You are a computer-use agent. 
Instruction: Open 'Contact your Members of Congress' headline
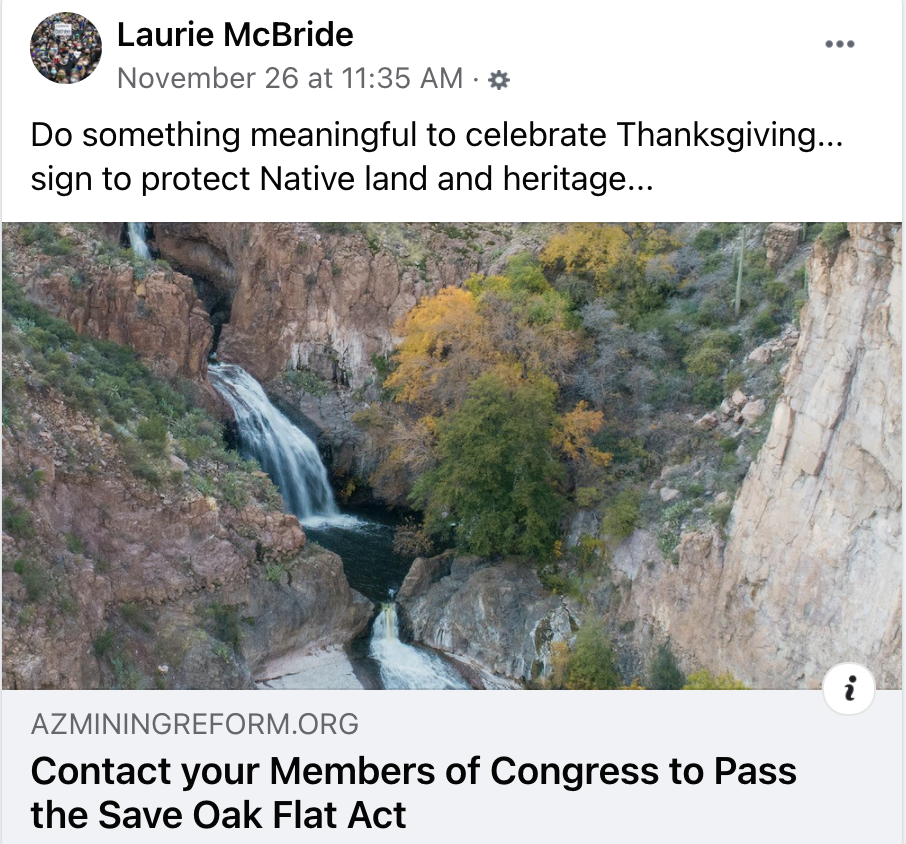click(x=413, y=771)
